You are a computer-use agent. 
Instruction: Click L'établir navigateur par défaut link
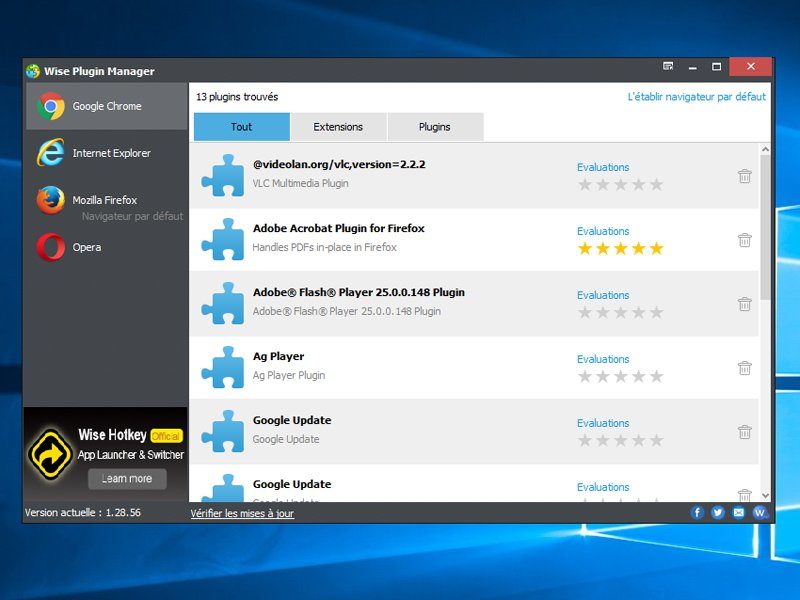coord(696,97)
